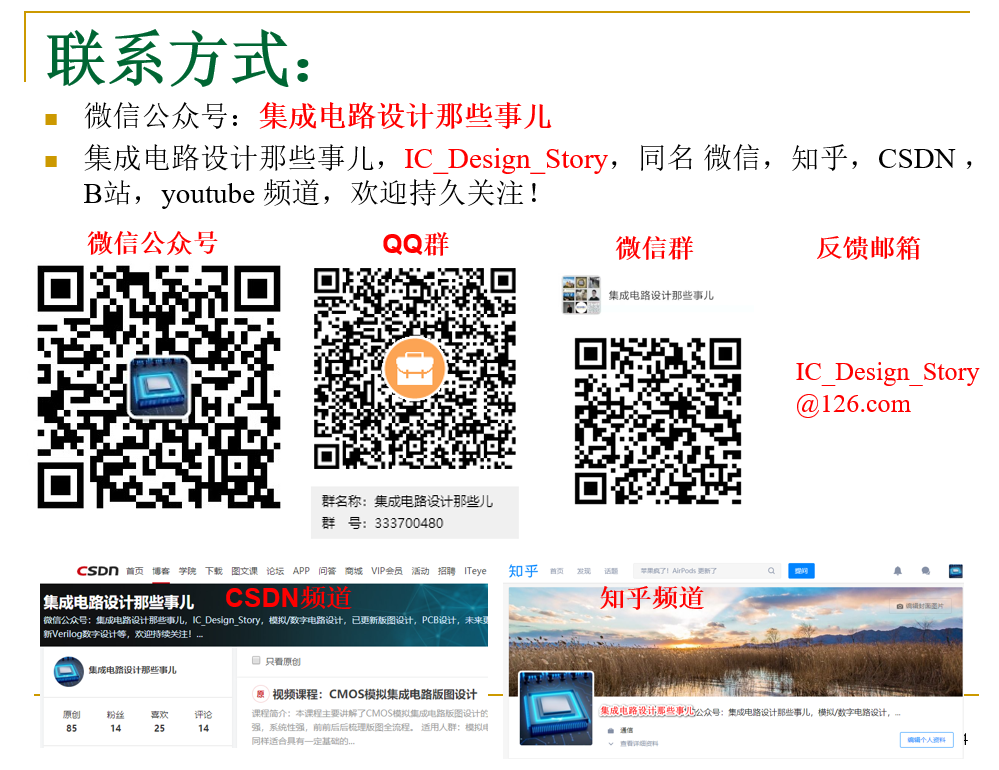Open Zhihu messages chat bubble icon
999x770 pixels.
926,571
